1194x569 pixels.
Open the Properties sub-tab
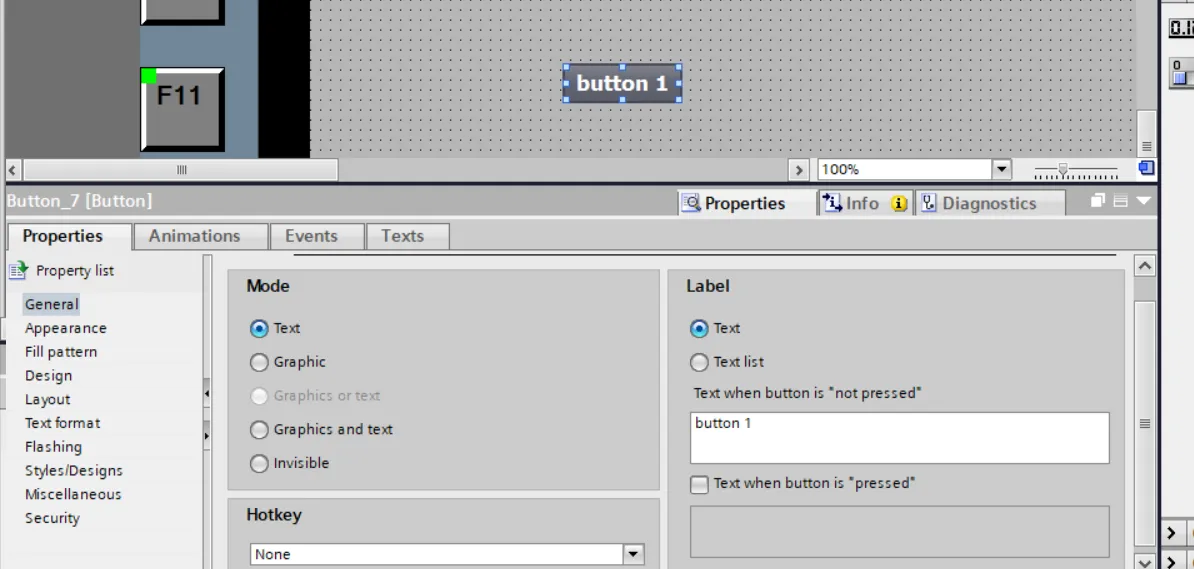[69, 236]
